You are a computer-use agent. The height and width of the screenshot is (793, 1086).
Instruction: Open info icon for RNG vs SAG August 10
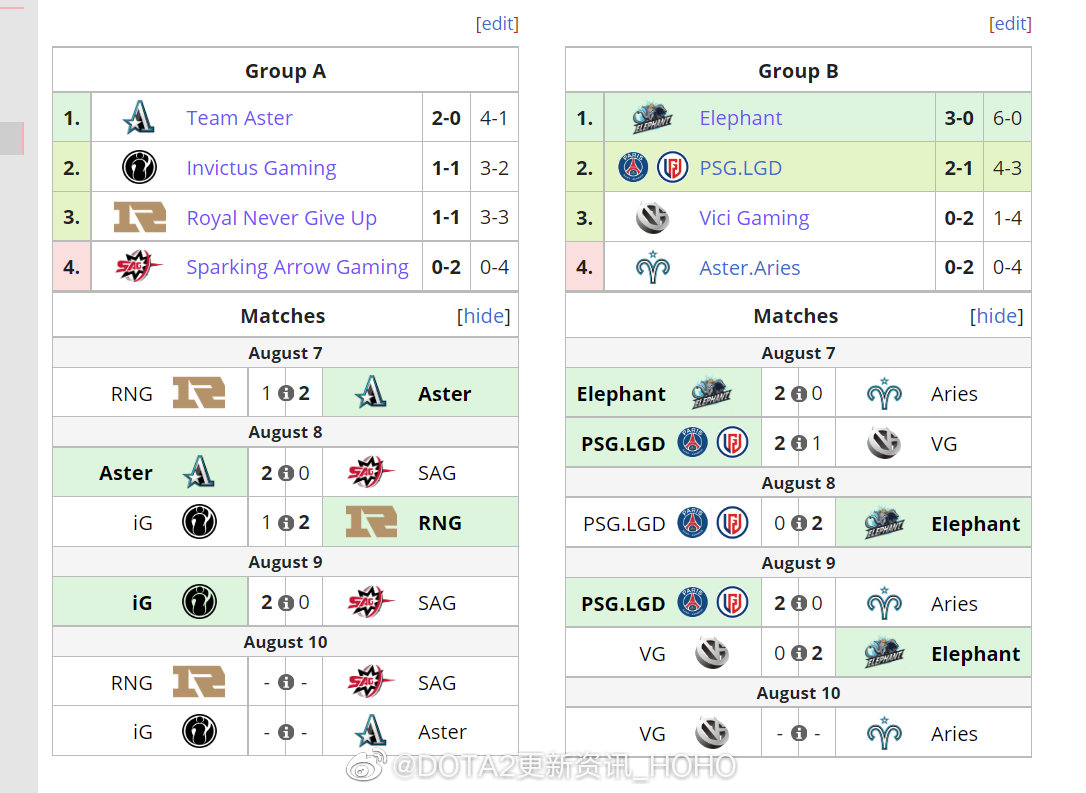[x=286, y=683]
